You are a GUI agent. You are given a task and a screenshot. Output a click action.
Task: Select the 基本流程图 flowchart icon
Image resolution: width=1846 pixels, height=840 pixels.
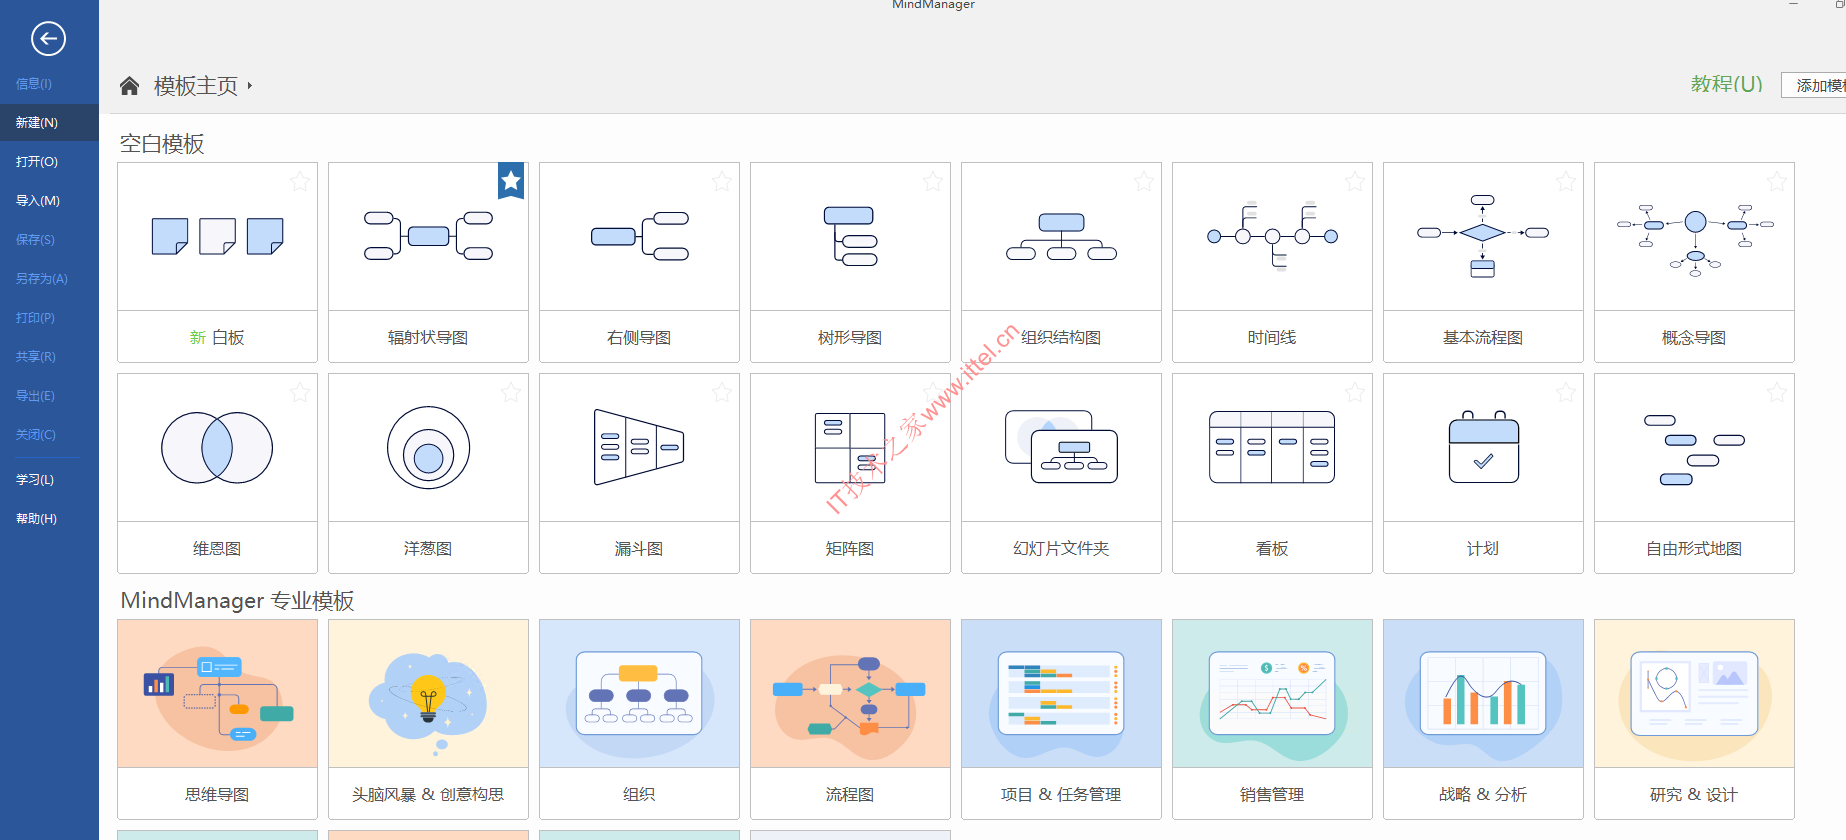(x=1483, y=236)
